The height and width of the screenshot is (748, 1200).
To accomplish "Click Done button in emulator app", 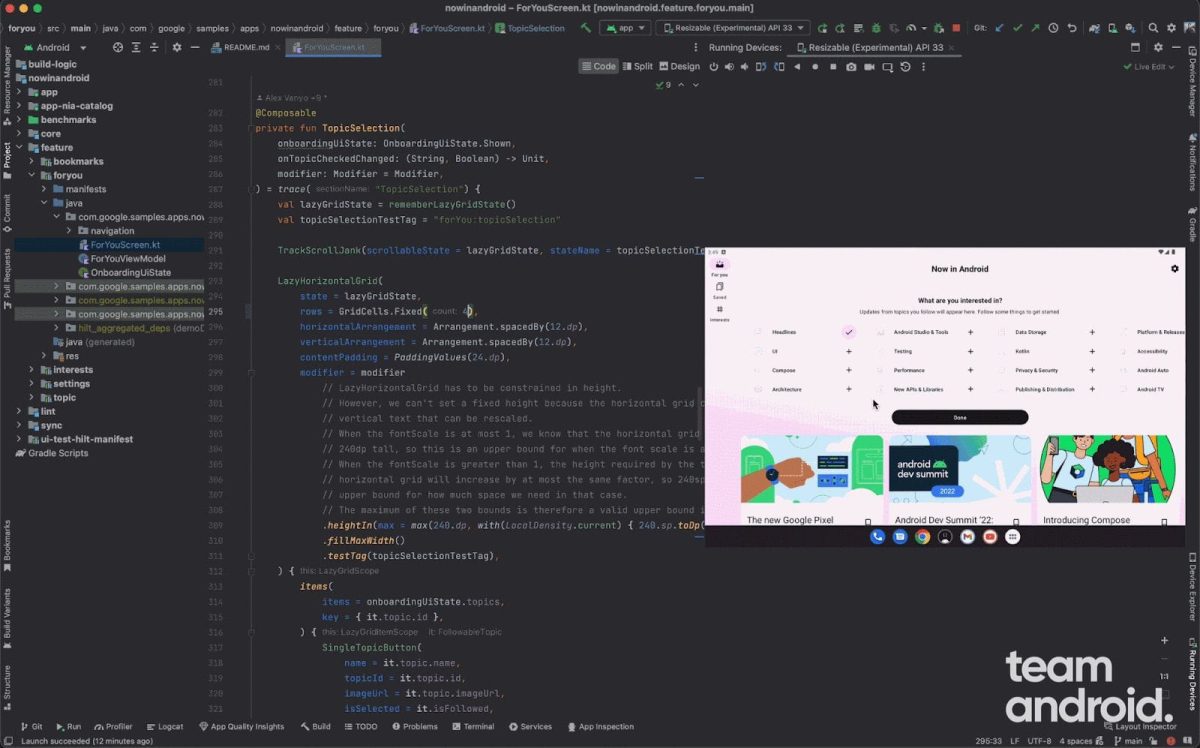I will (960, 417).
